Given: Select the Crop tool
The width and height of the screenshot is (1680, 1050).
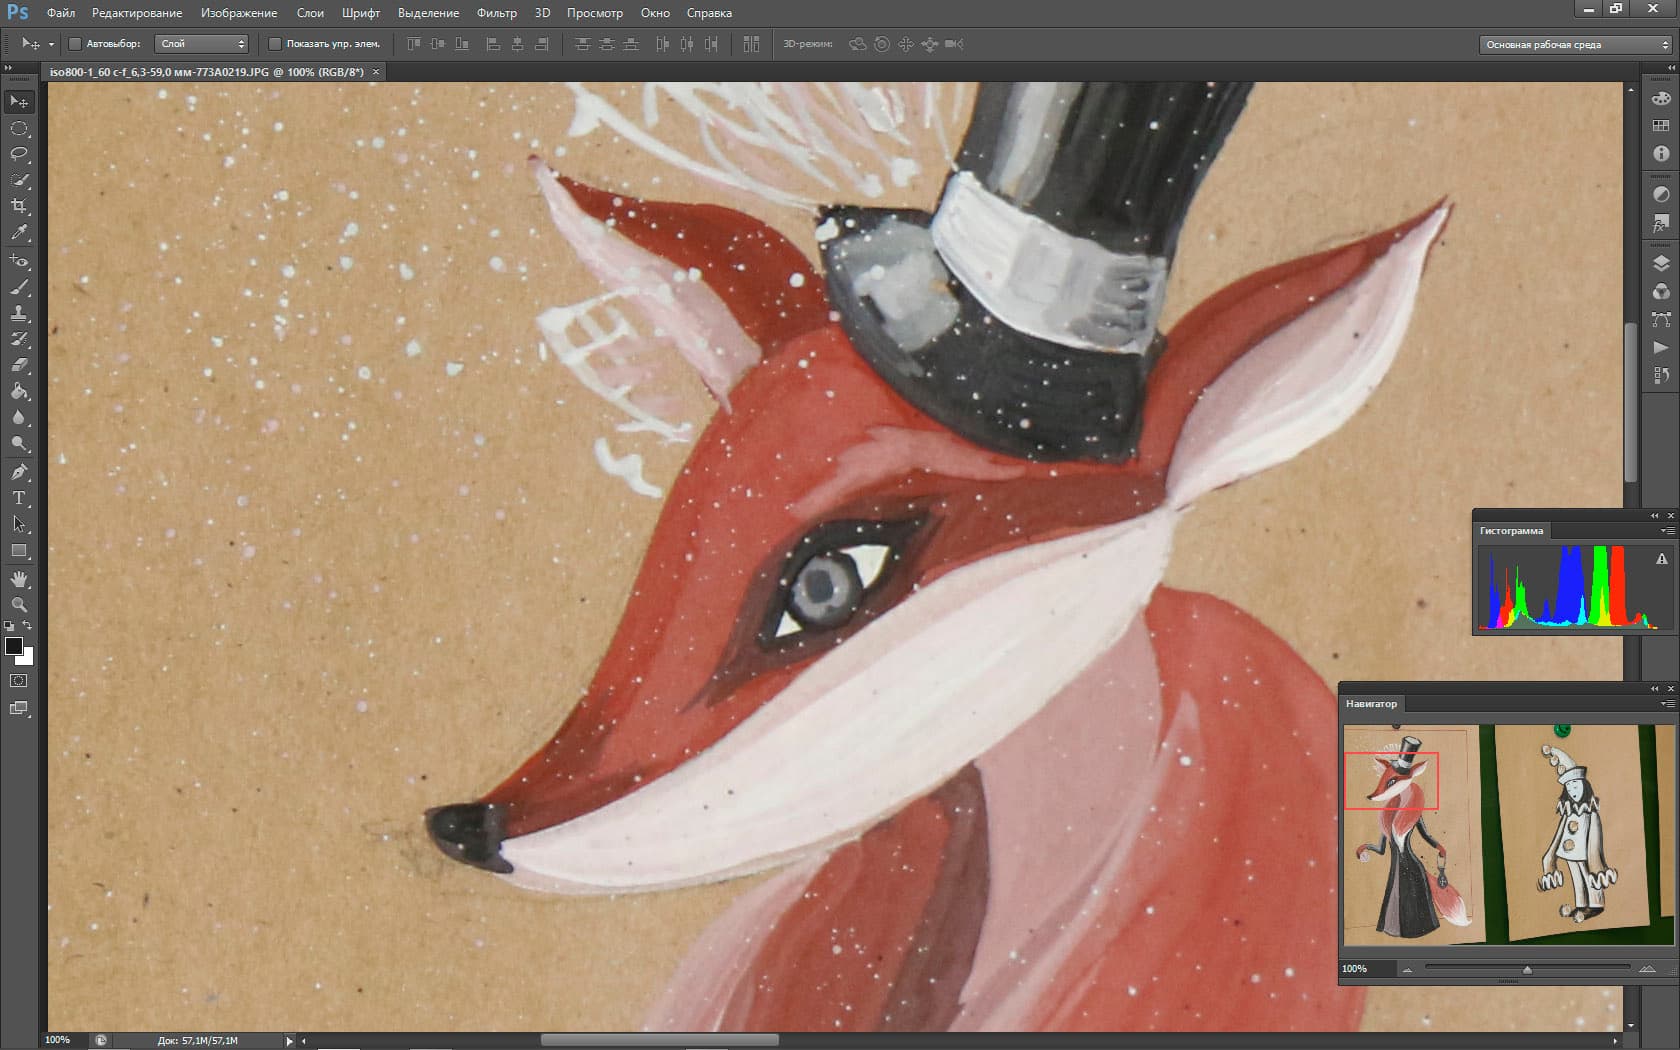Looking at the screenshot, I should coord(19,206).
